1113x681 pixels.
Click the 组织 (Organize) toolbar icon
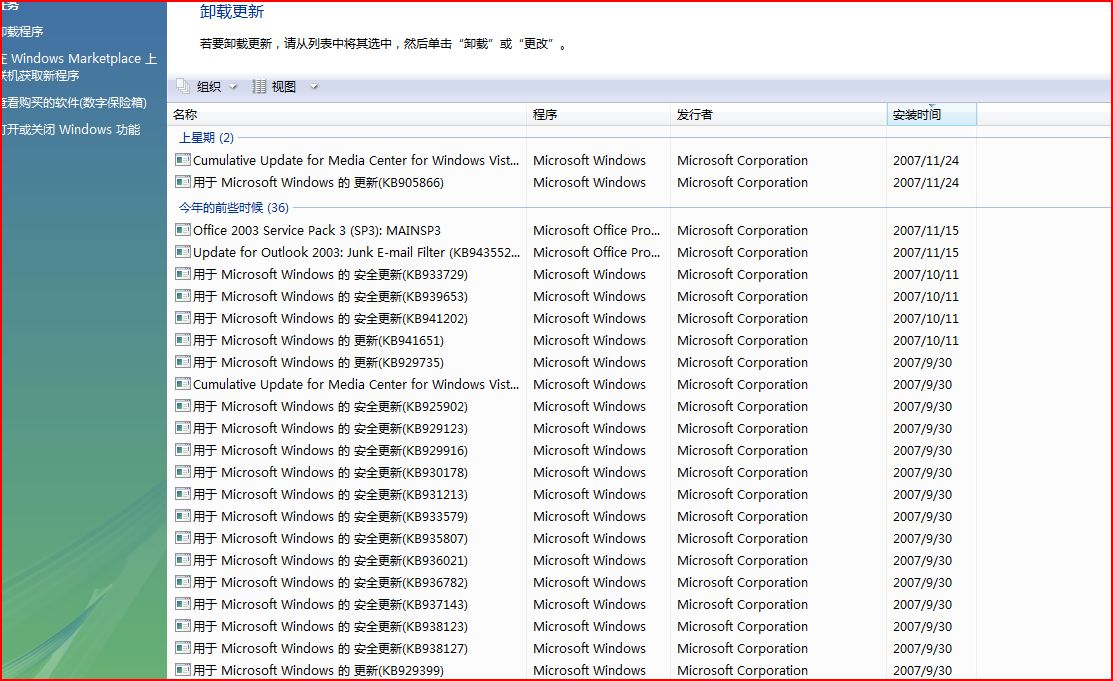pos(182,86)
